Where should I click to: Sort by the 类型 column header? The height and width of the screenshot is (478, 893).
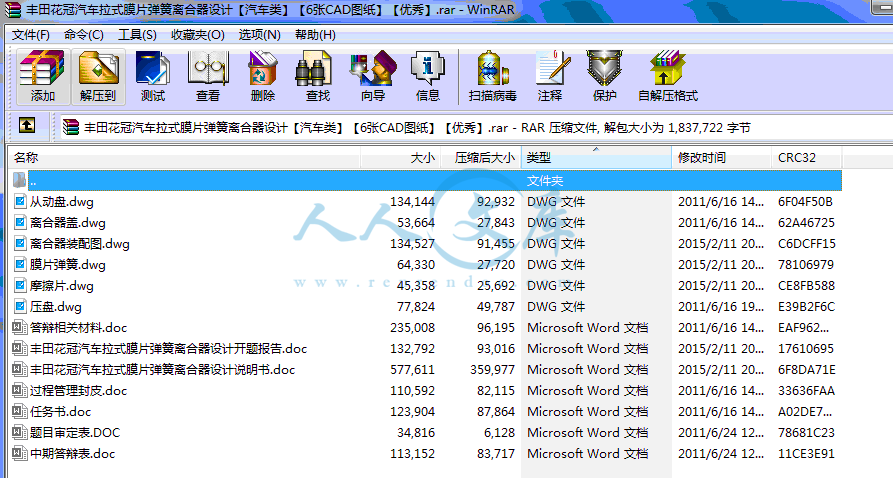pyautogui.click(x=596, y=158)
